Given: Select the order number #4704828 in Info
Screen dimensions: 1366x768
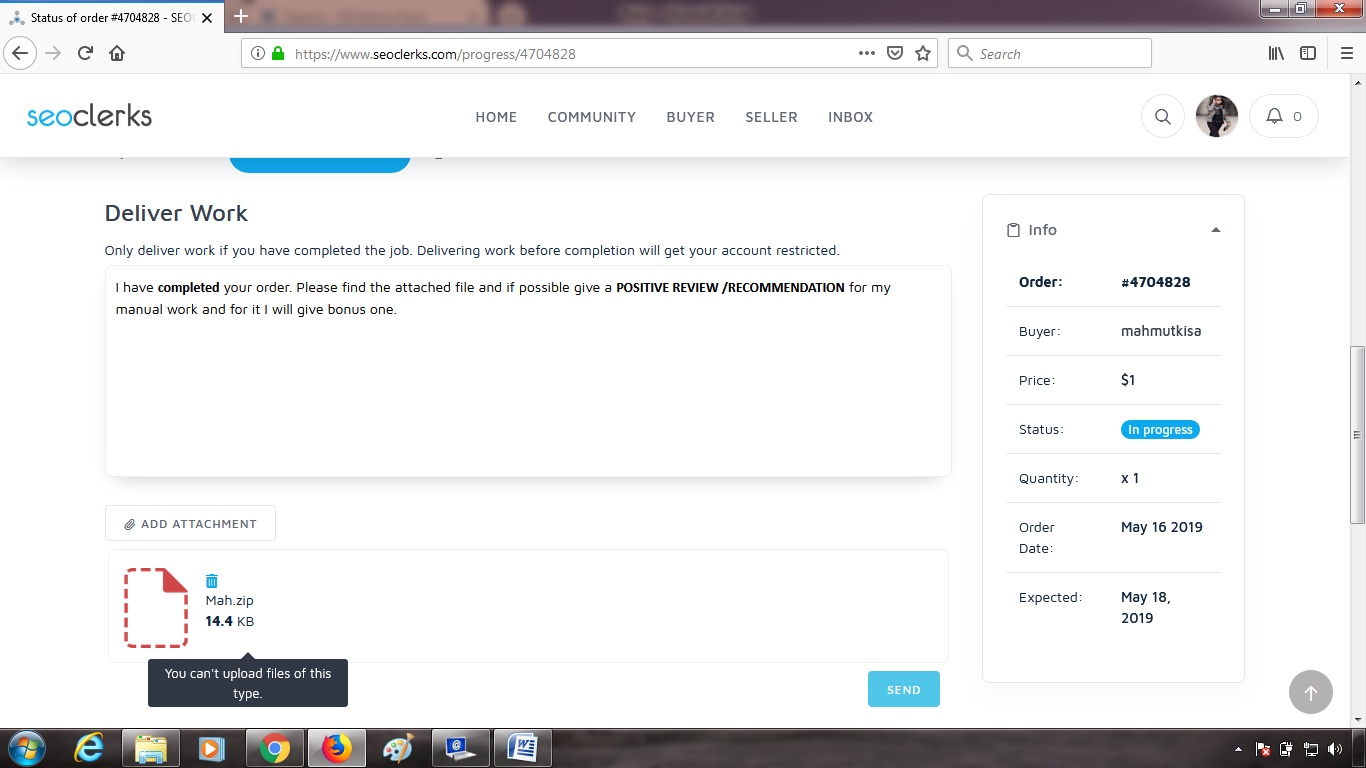Looking at the screenshot, I should pyautogui.click(x=1156, y=282).
